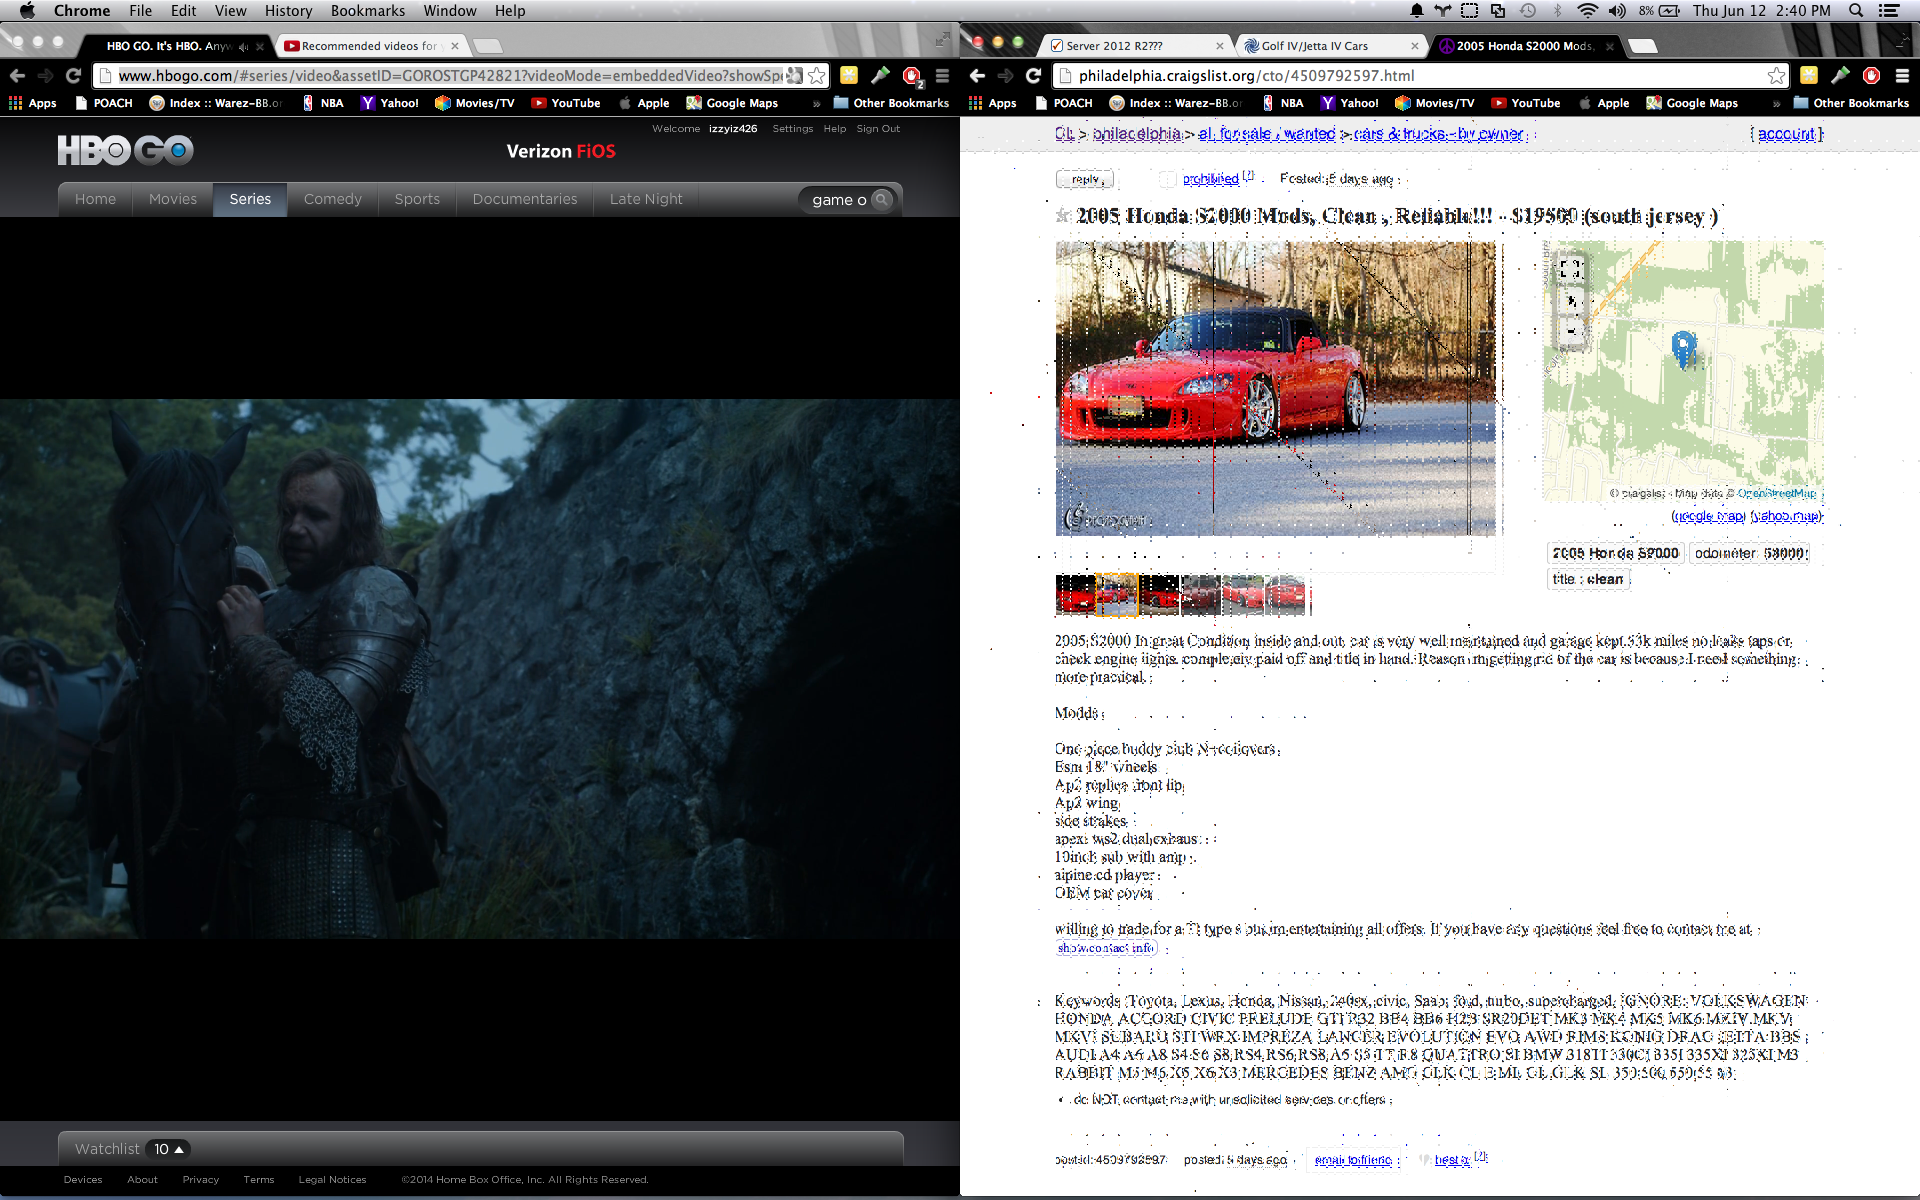Expand hidden bookmarks chevron in HBO window

[x=816, y=103]
